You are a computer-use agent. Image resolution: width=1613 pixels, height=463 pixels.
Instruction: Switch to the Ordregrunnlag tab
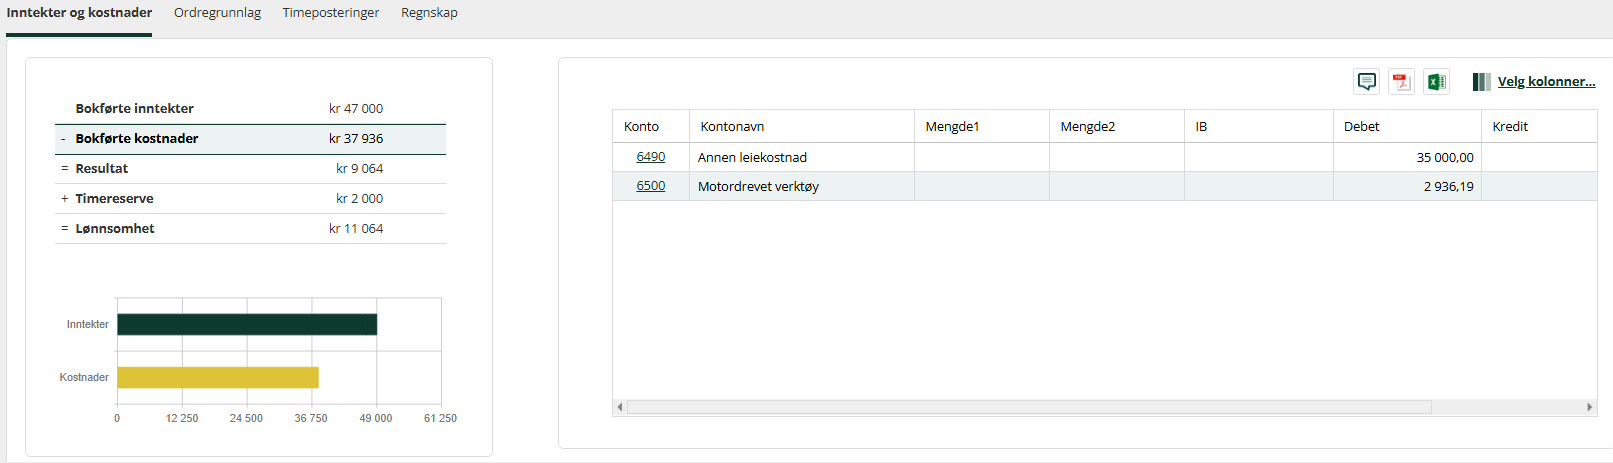tap(217, 13)
